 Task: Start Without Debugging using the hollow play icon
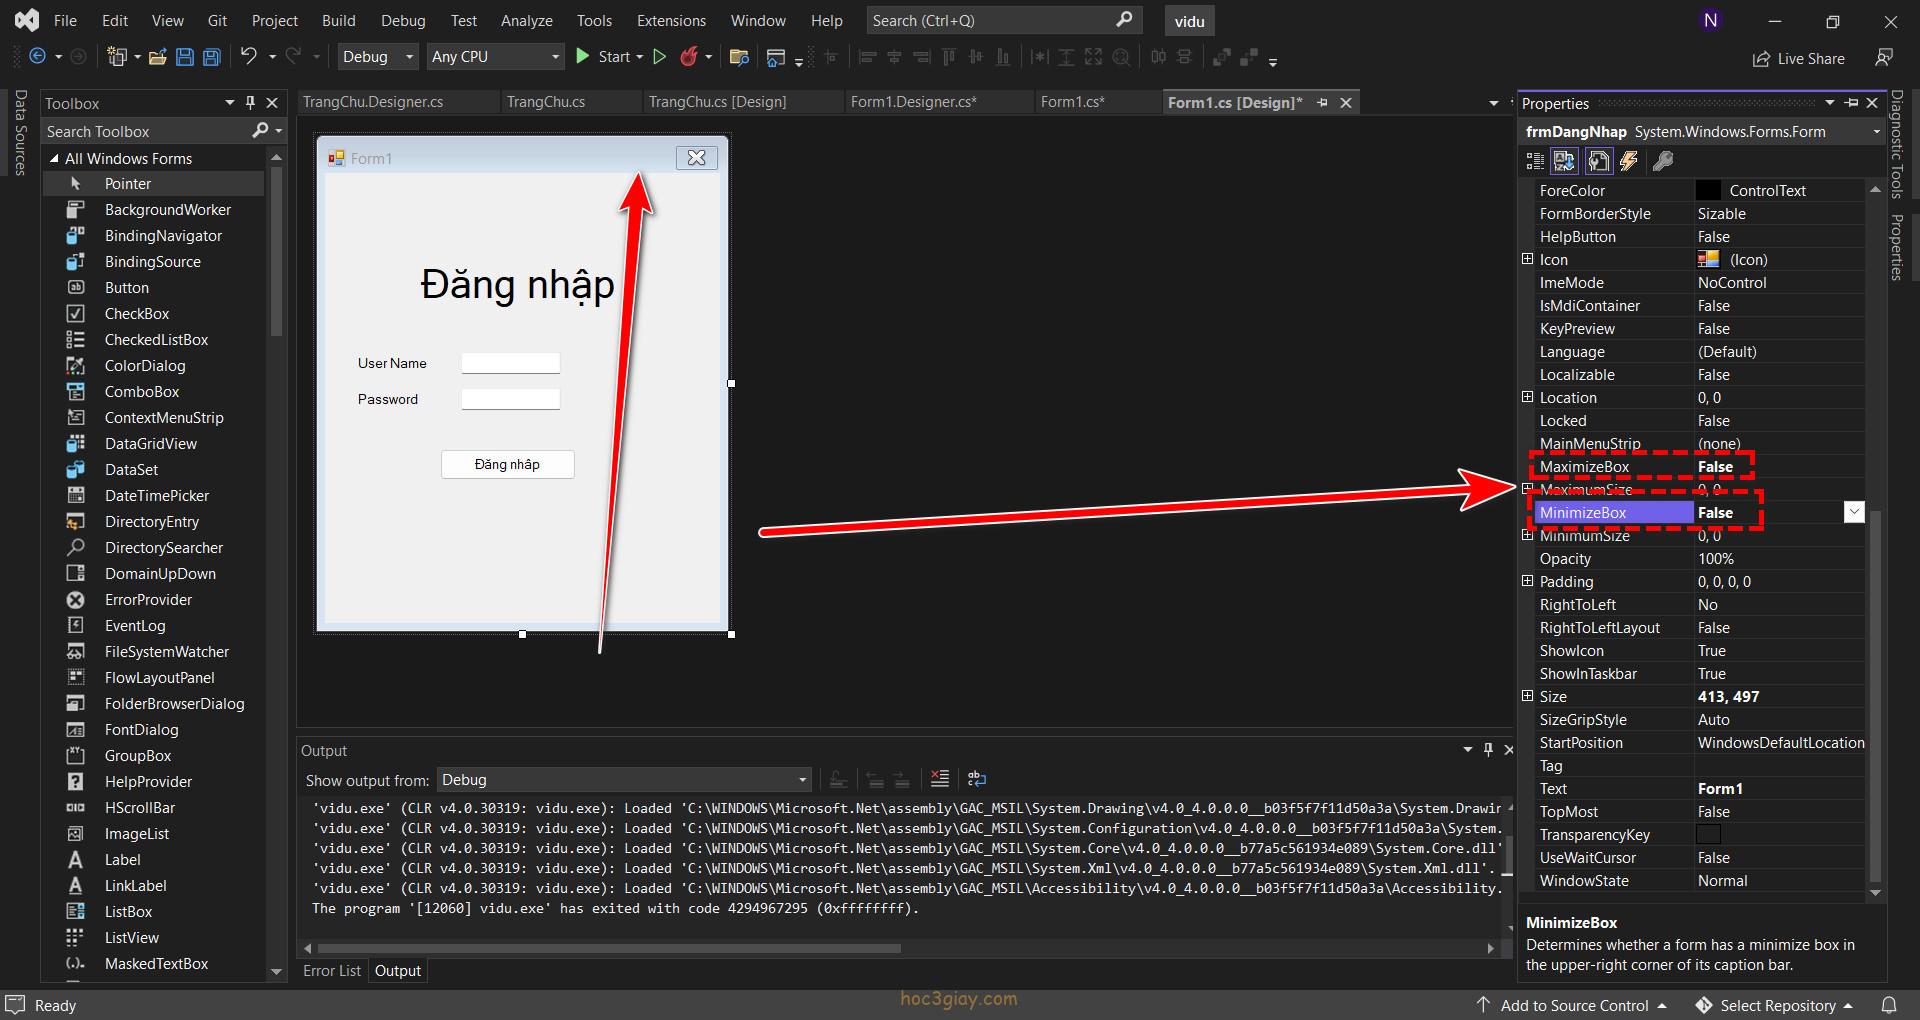point(659,57)
